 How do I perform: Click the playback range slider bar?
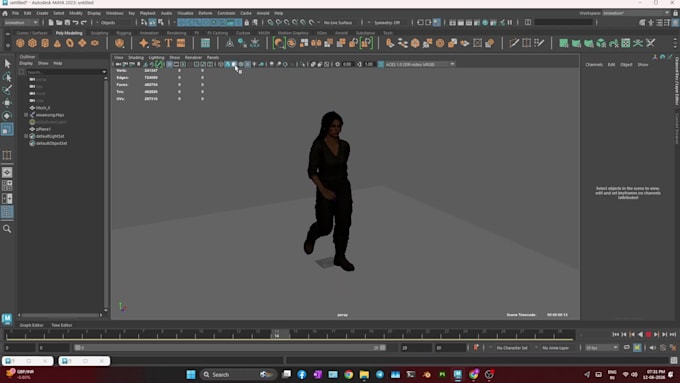click(x=230, y=348)
